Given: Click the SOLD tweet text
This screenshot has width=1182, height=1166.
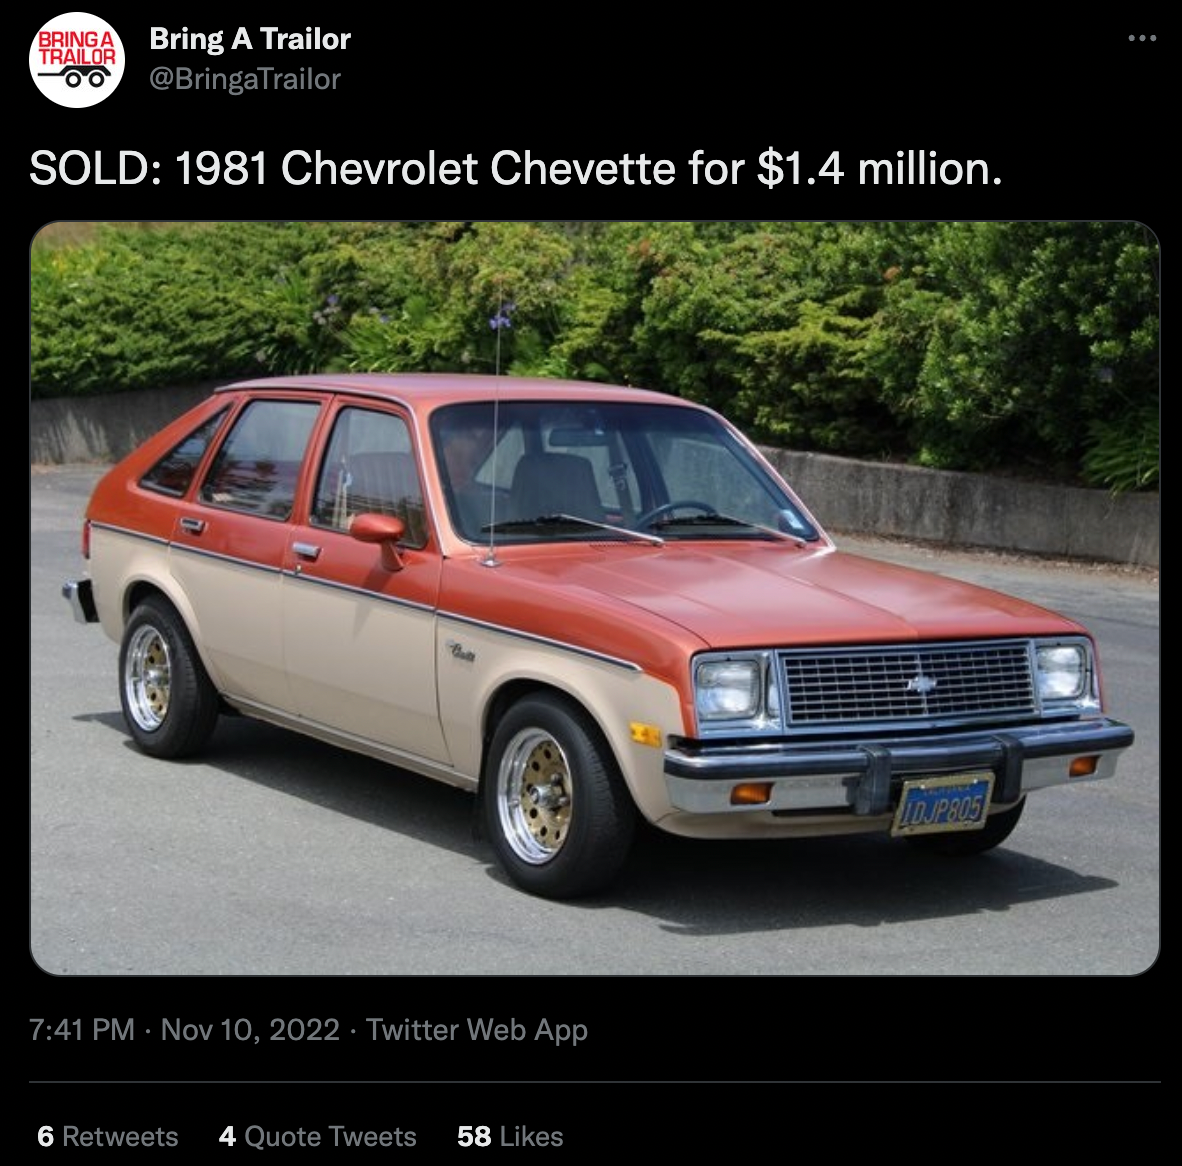Looking at the screenshot, I should 515,168.
